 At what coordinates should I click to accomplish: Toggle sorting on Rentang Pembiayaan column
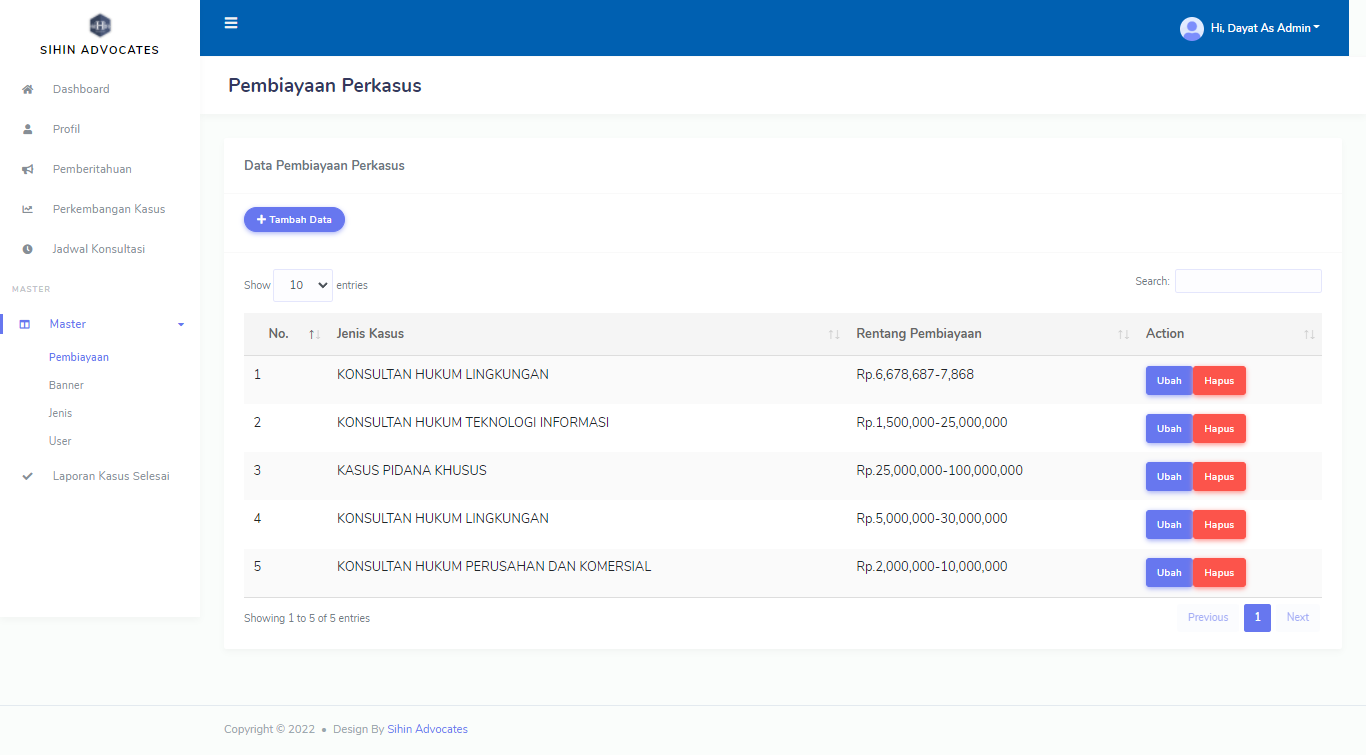point(1122,333)
